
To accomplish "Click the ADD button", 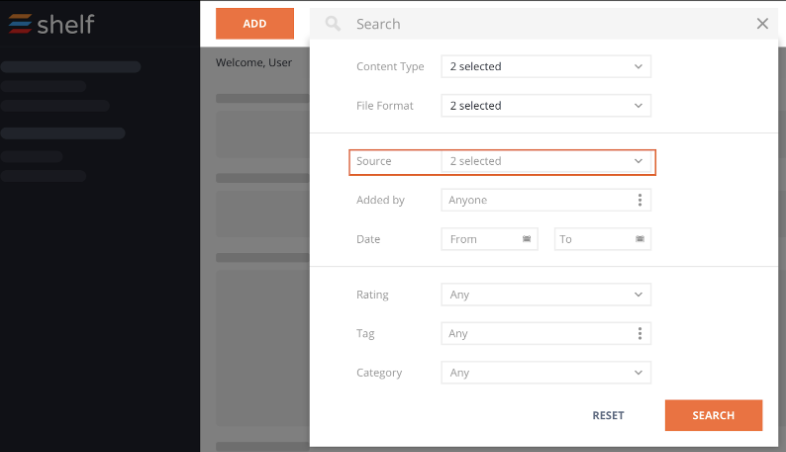I will (x=255, y=24).
